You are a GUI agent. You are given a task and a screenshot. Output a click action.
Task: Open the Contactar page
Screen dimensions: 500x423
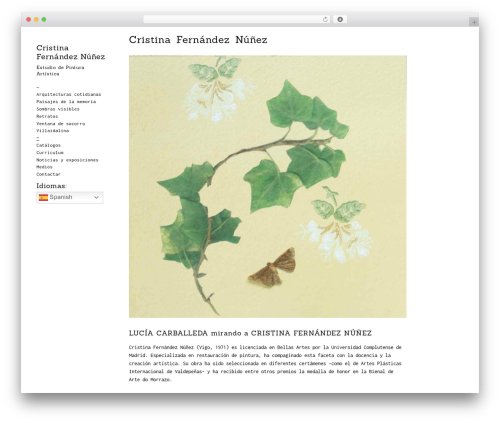(x=48, y=174)
